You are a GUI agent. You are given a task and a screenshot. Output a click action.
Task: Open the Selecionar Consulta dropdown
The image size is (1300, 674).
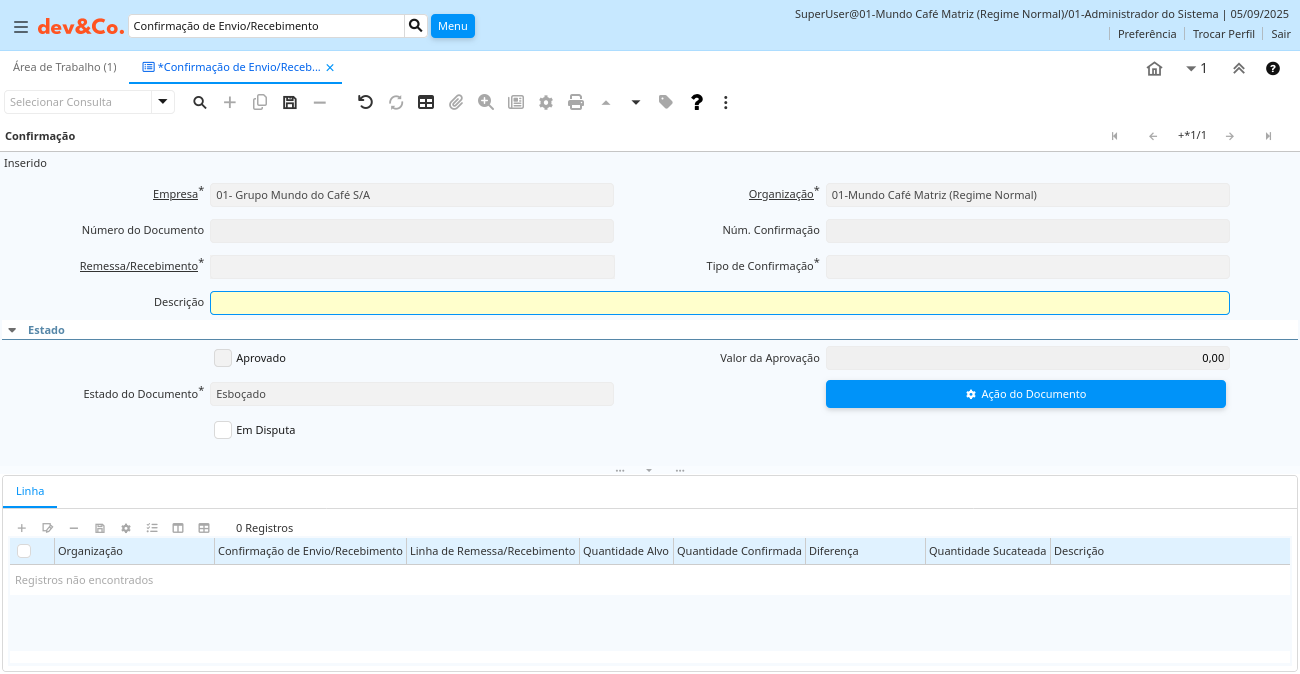[163, 102]
